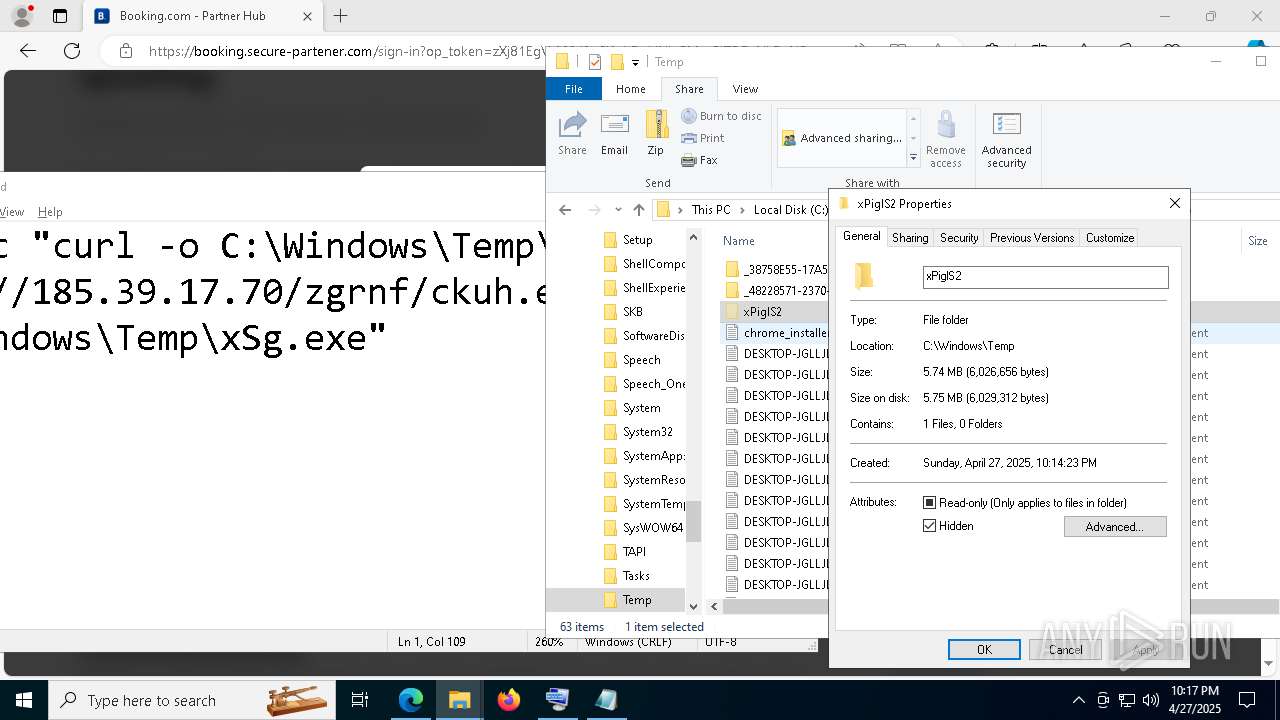Click the New folder quick access icon in Explorer title
Screen dimensions: 1280x720
tap(617, 62)
